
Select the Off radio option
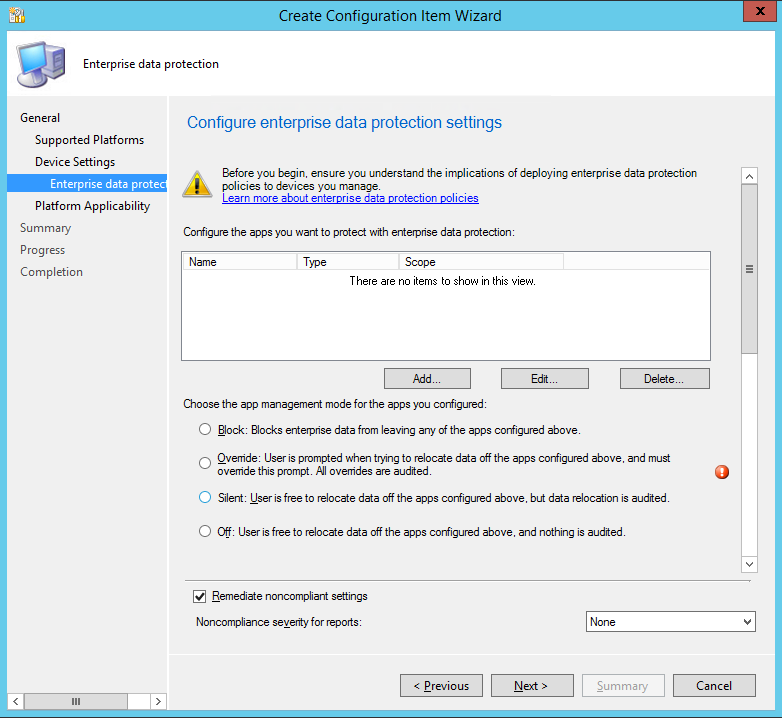click(x=205, y=532)
